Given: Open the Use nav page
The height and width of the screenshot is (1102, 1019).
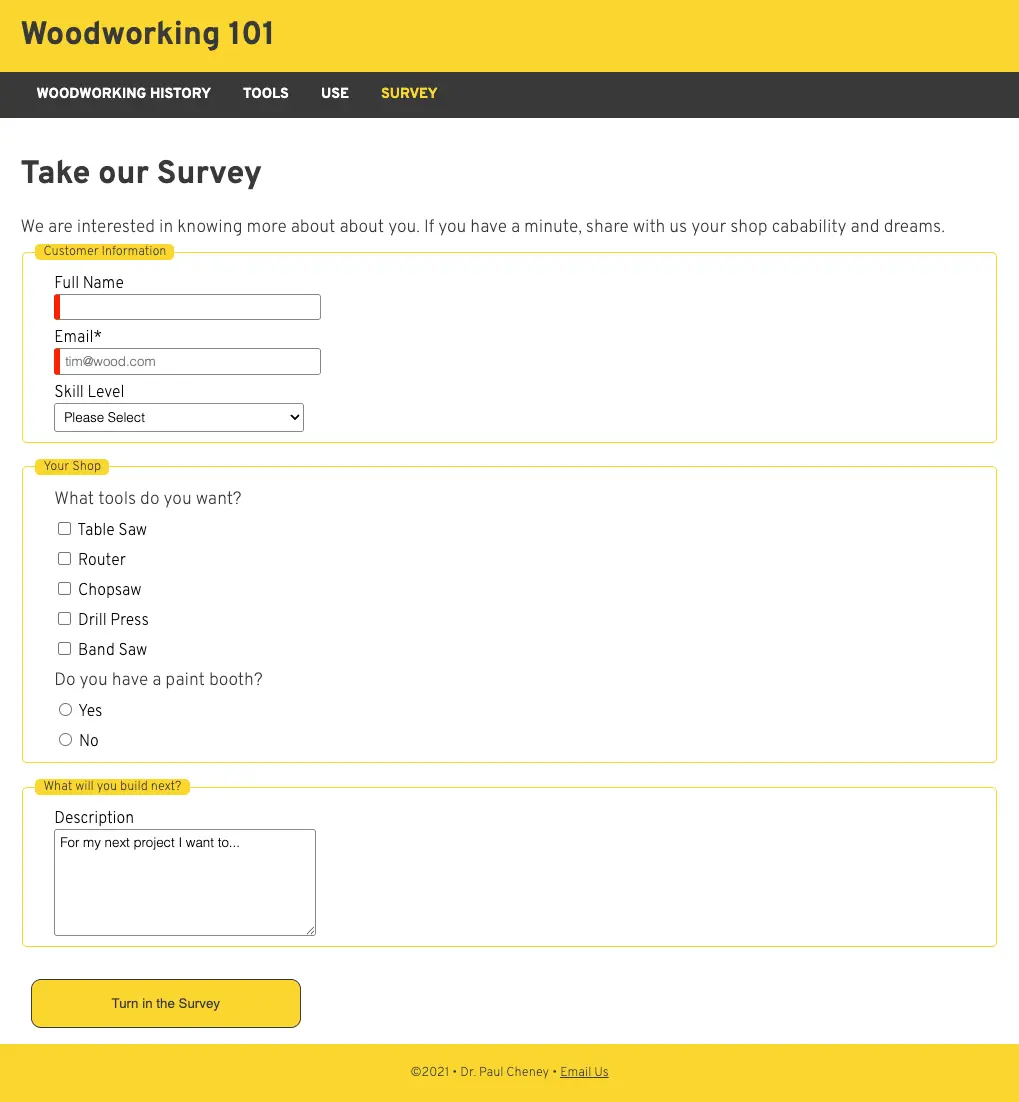Looking at the screenshot, I should 335,93.
